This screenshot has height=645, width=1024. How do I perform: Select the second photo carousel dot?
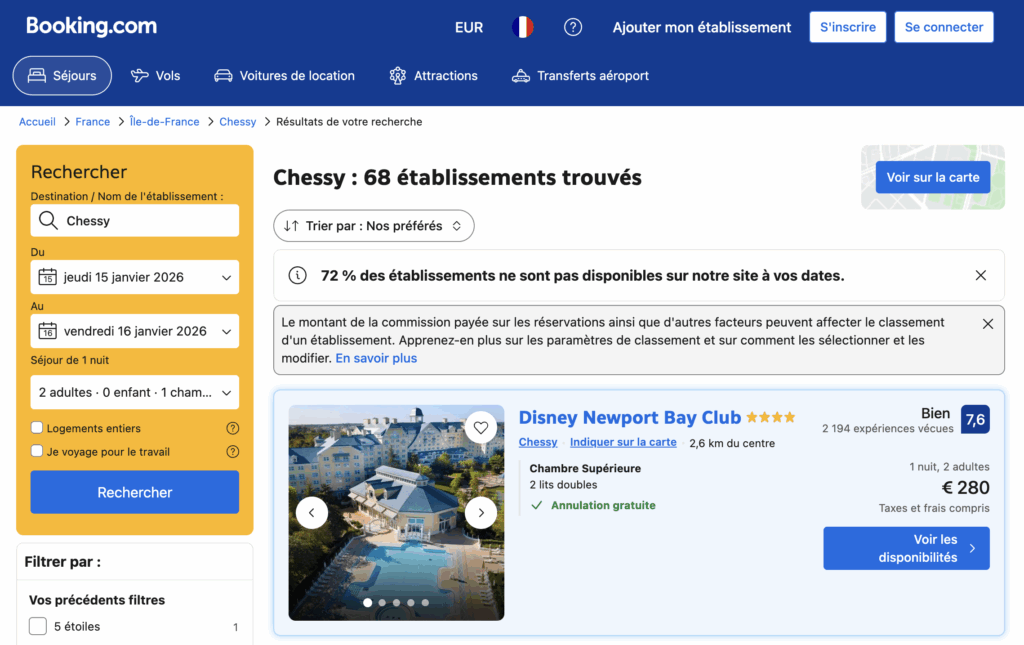point(382,603)
